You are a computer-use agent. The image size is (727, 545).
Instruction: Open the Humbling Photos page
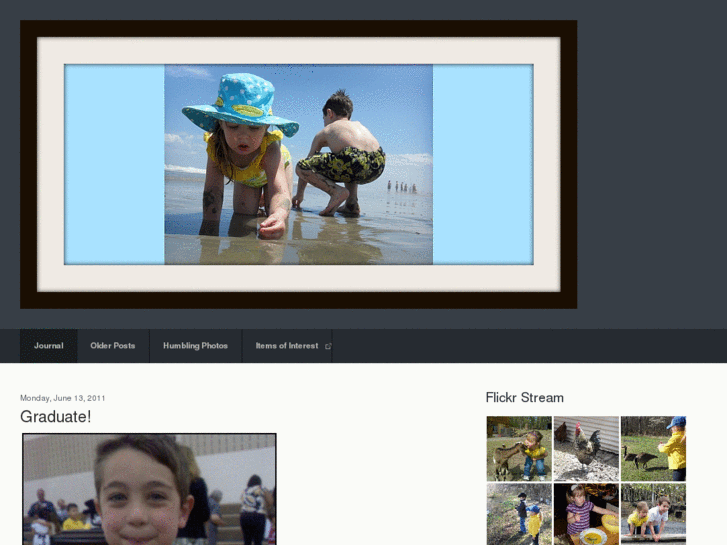click(x=195, y=346)
